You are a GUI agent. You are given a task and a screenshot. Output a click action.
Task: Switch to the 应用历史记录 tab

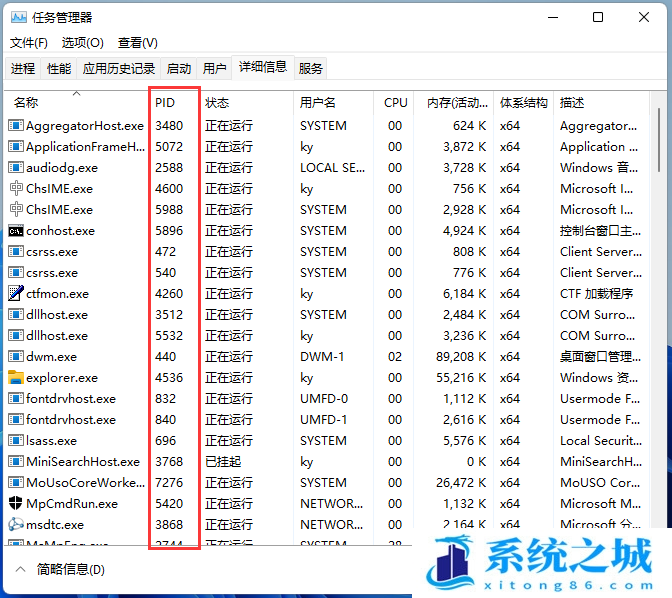point(119,68)
